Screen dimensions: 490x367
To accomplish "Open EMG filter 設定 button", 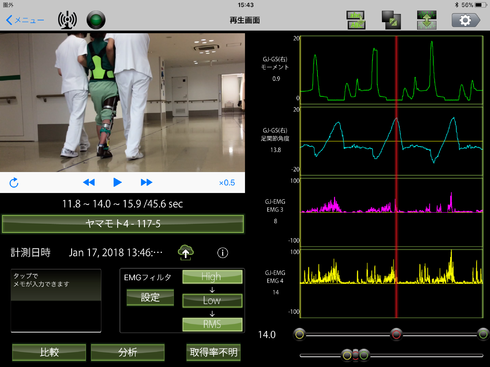I will coord(150,297).
